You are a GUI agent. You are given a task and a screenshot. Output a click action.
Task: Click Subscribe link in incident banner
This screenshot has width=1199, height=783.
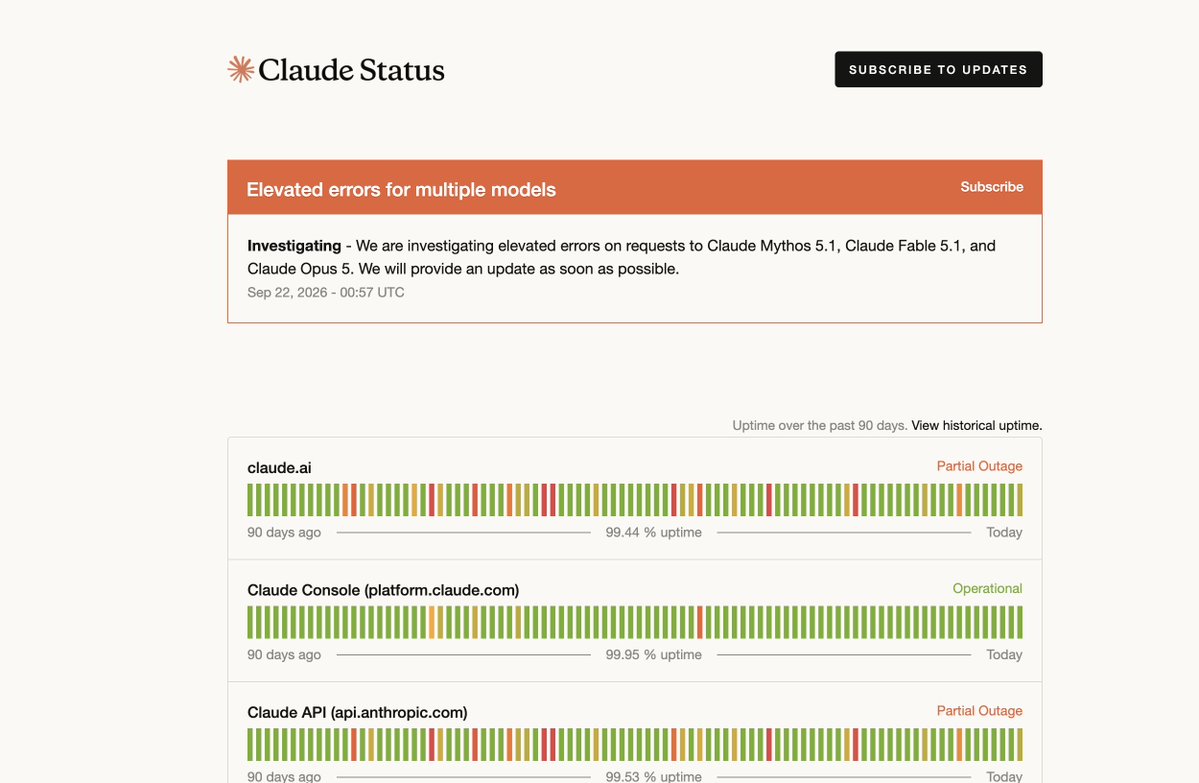click(x=992, y=187)
